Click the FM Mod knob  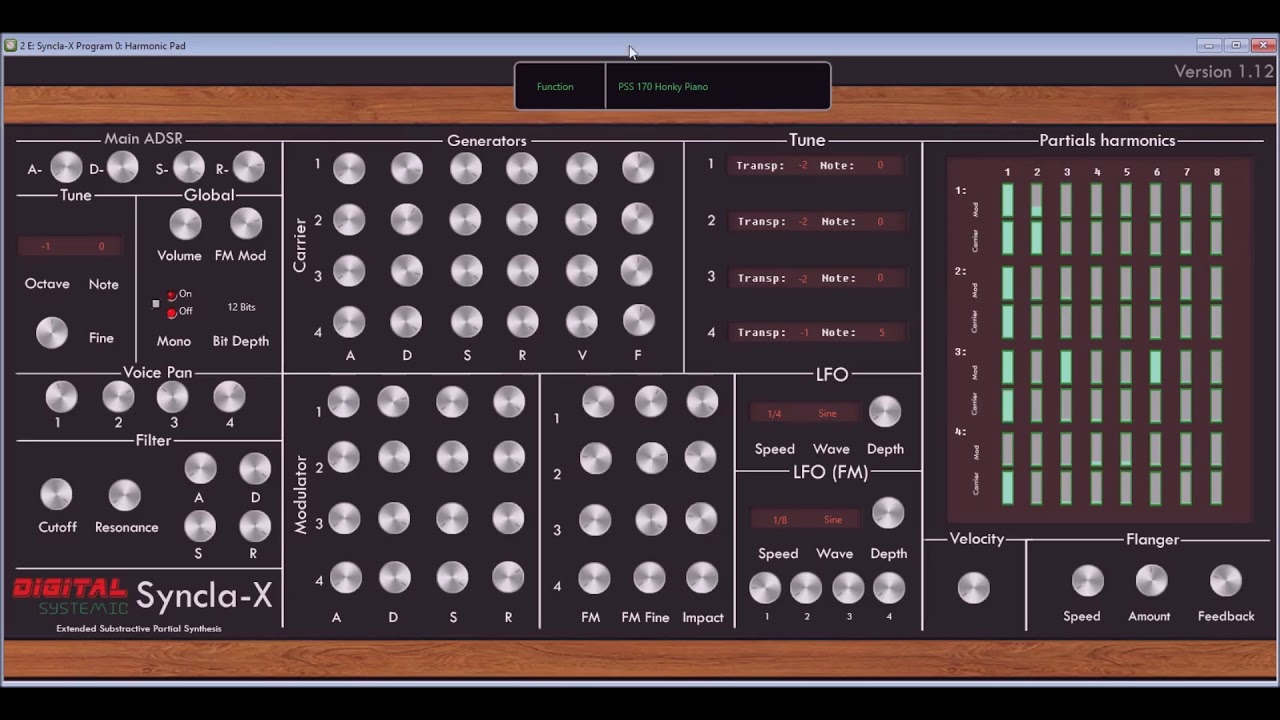[246, 224]
